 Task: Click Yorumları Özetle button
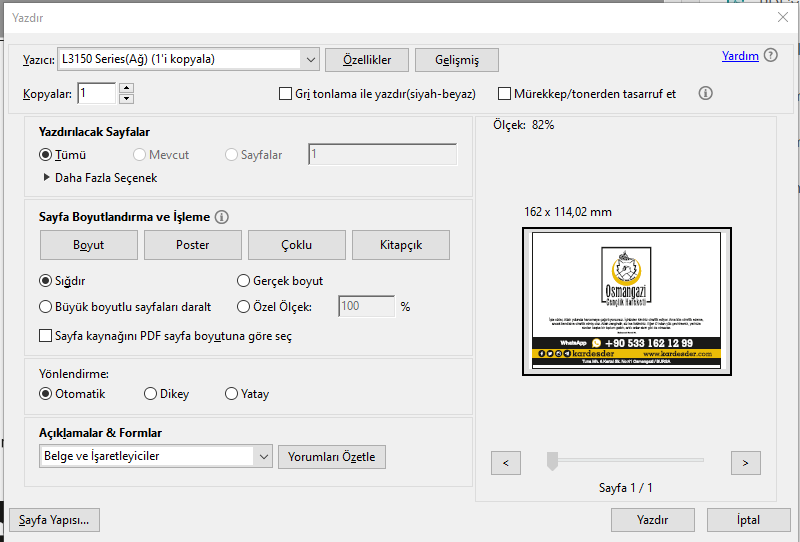(332, 457)
